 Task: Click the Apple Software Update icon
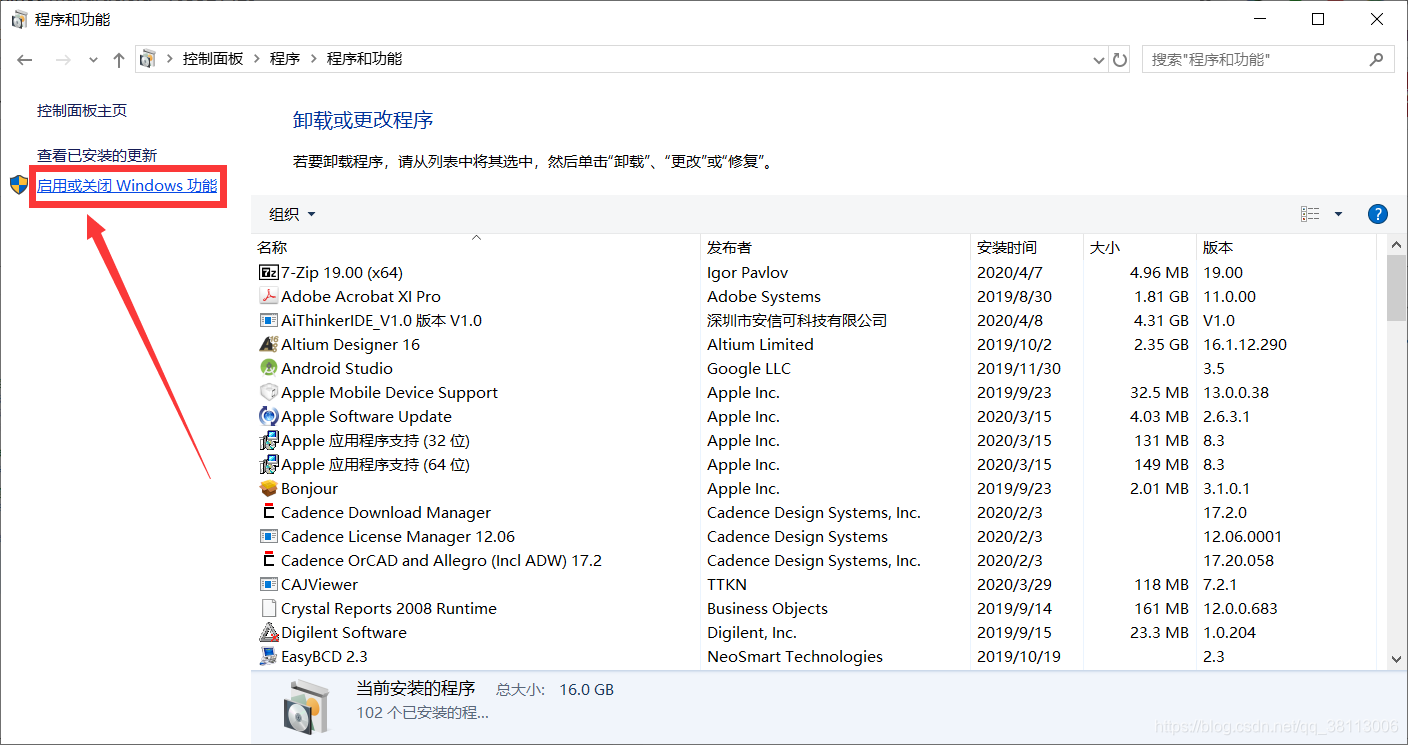point(268,416)
